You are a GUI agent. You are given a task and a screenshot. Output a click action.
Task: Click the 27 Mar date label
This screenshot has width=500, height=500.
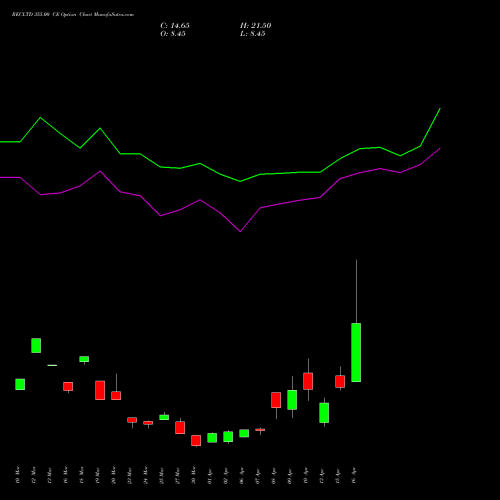[178, 475]
